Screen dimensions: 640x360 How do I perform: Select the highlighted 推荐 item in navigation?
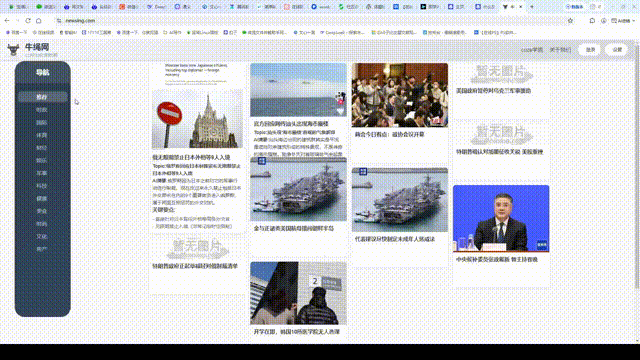coord(42,97)
